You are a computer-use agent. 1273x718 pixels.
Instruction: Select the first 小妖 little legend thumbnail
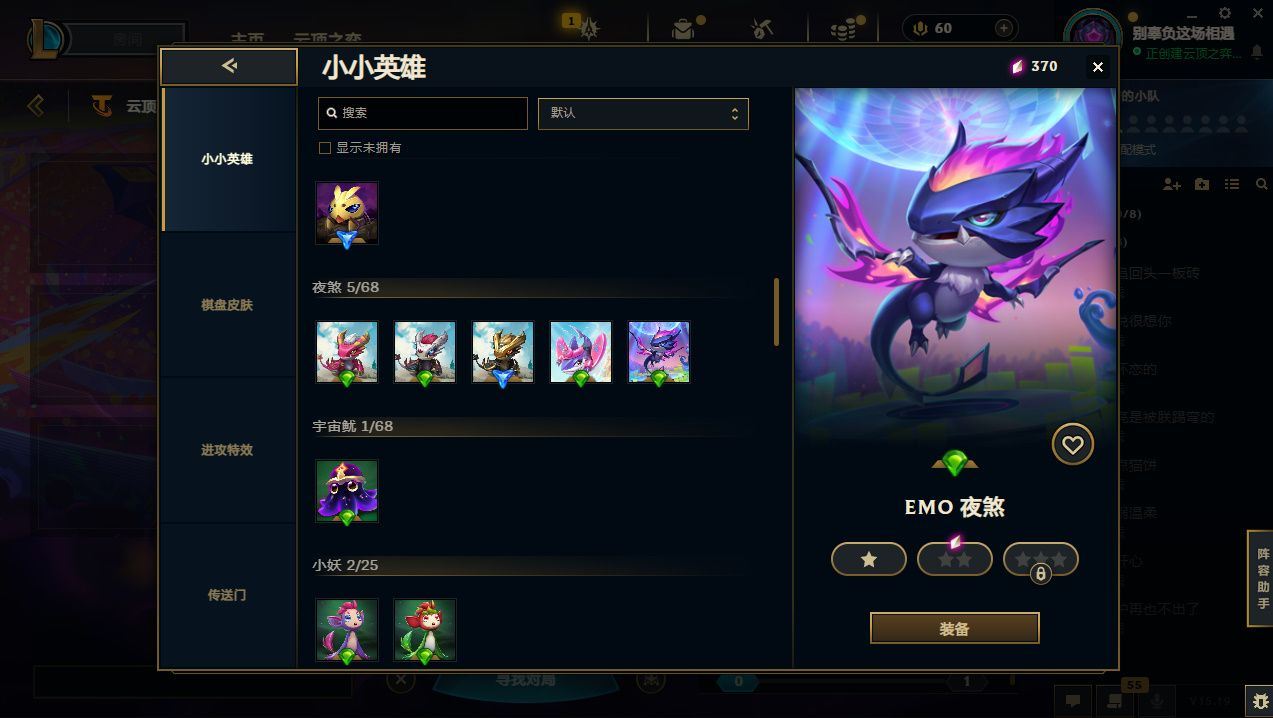coord(347,630)
